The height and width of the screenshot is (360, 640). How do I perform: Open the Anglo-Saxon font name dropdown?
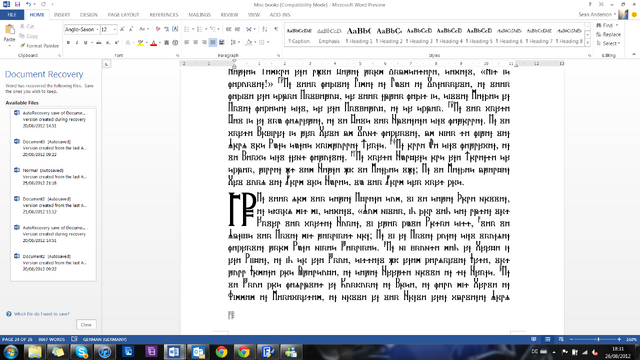point(98,29)
